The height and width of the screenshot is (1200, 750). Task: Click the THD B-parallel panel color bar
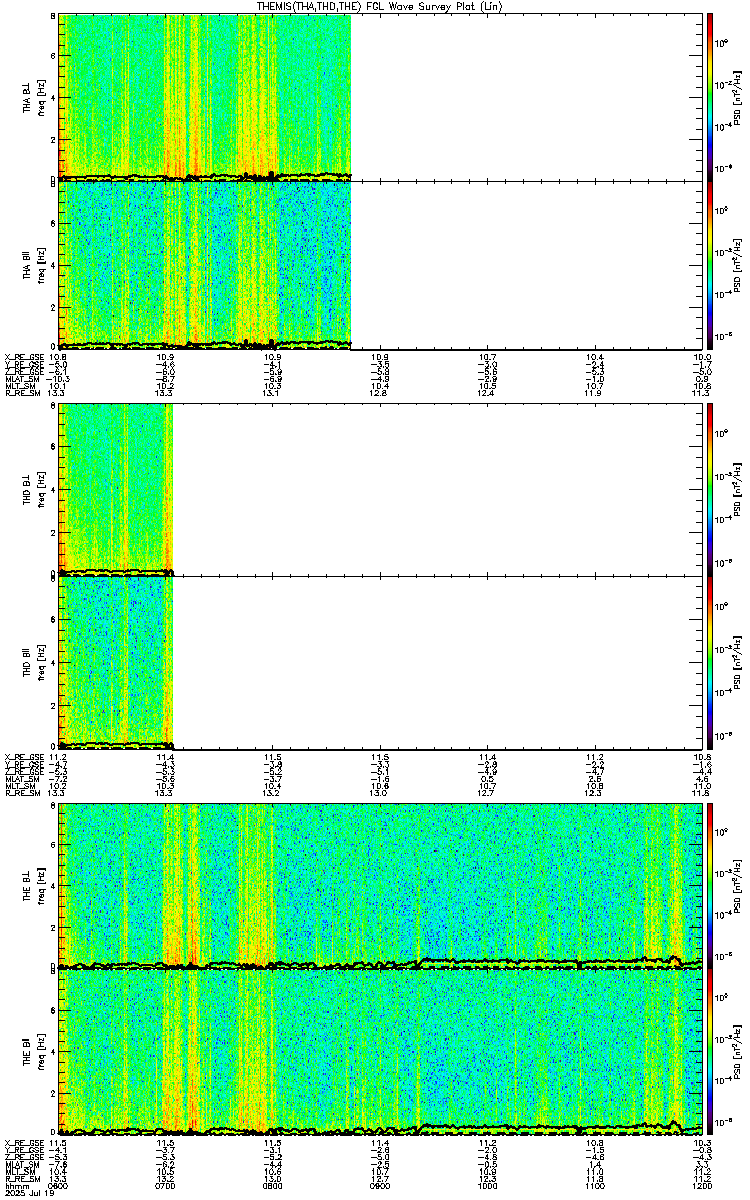(x=710, y=661)
